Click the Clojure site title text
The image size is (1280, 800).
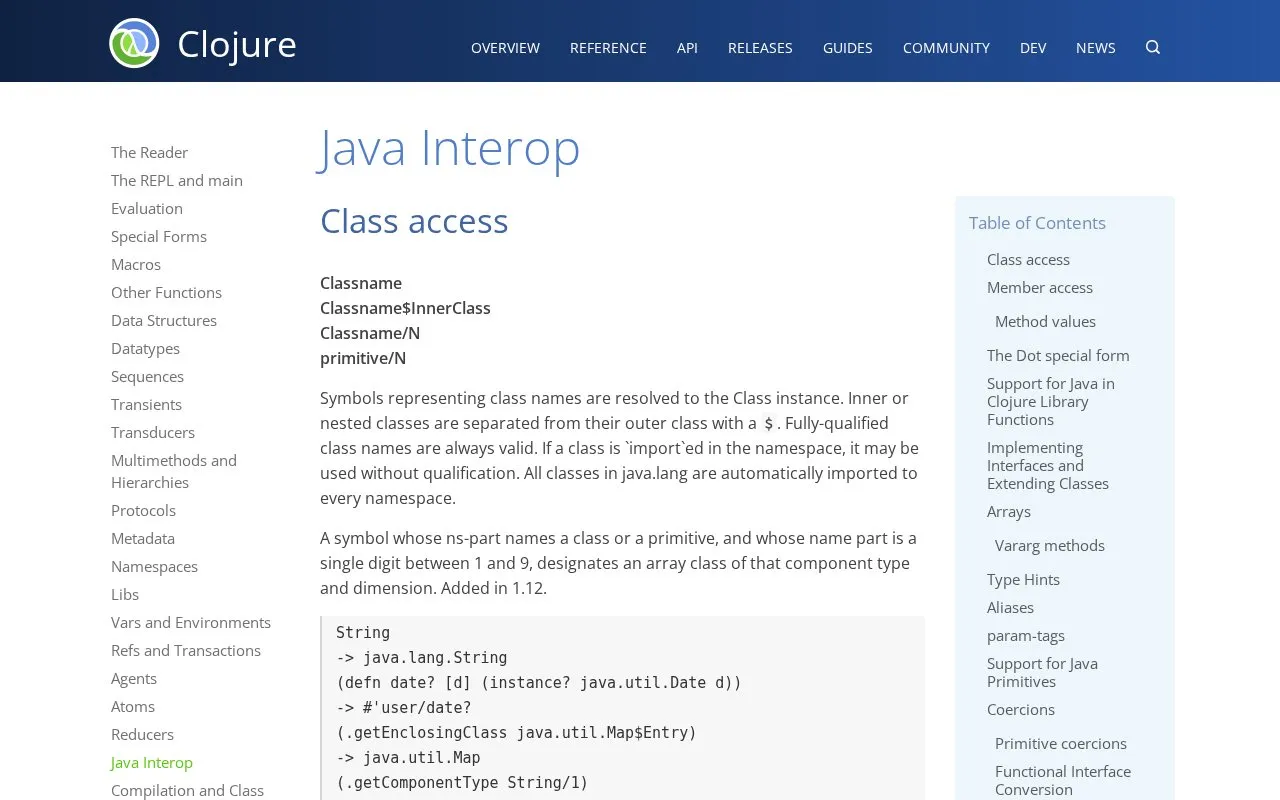237,44
